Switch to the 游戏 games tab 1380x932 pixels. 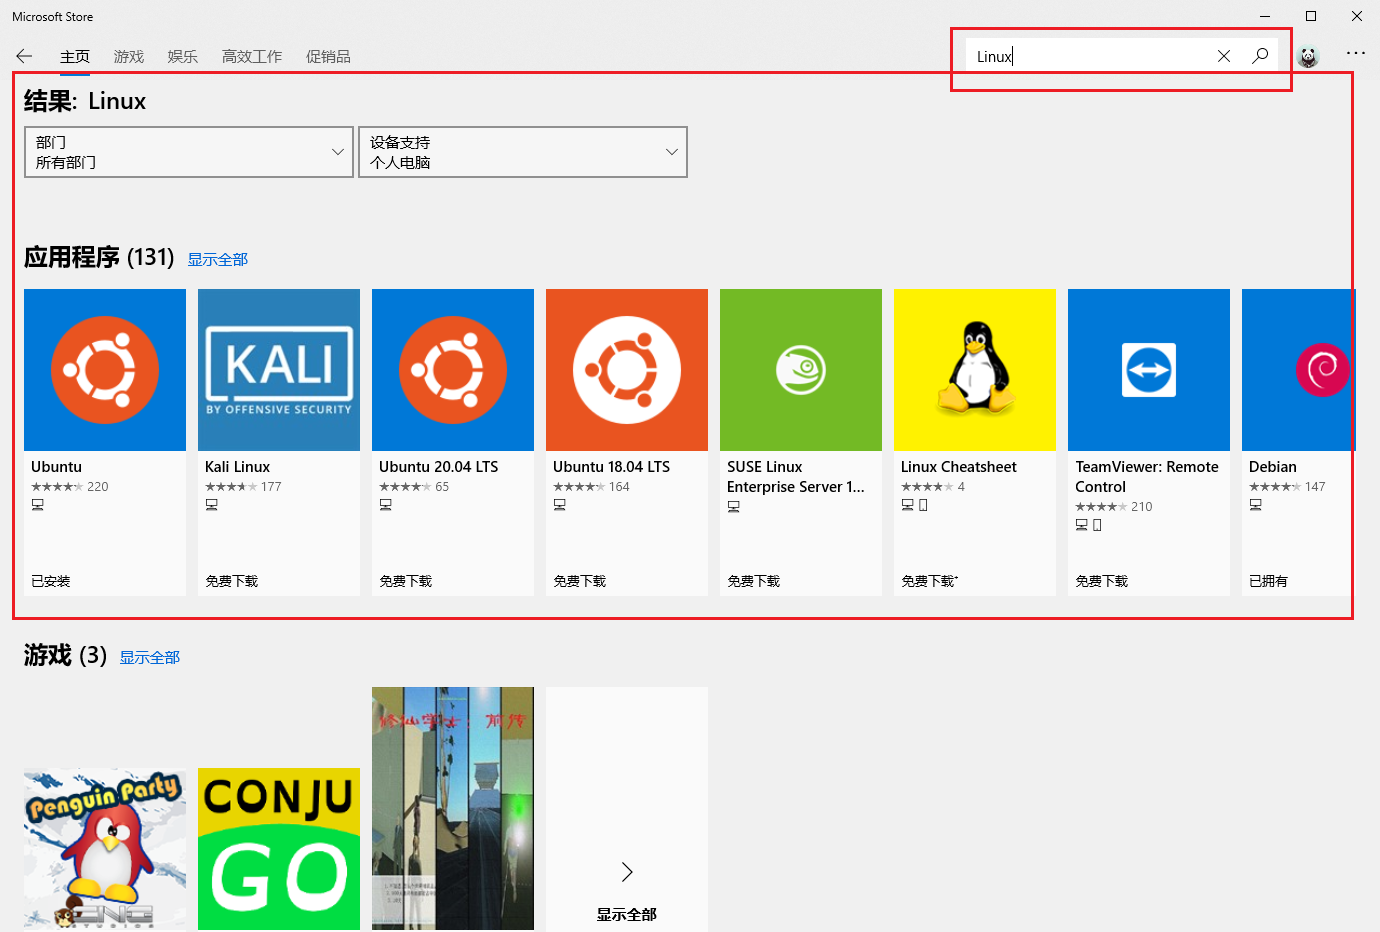pyautogui.click(x=129, y=57)
